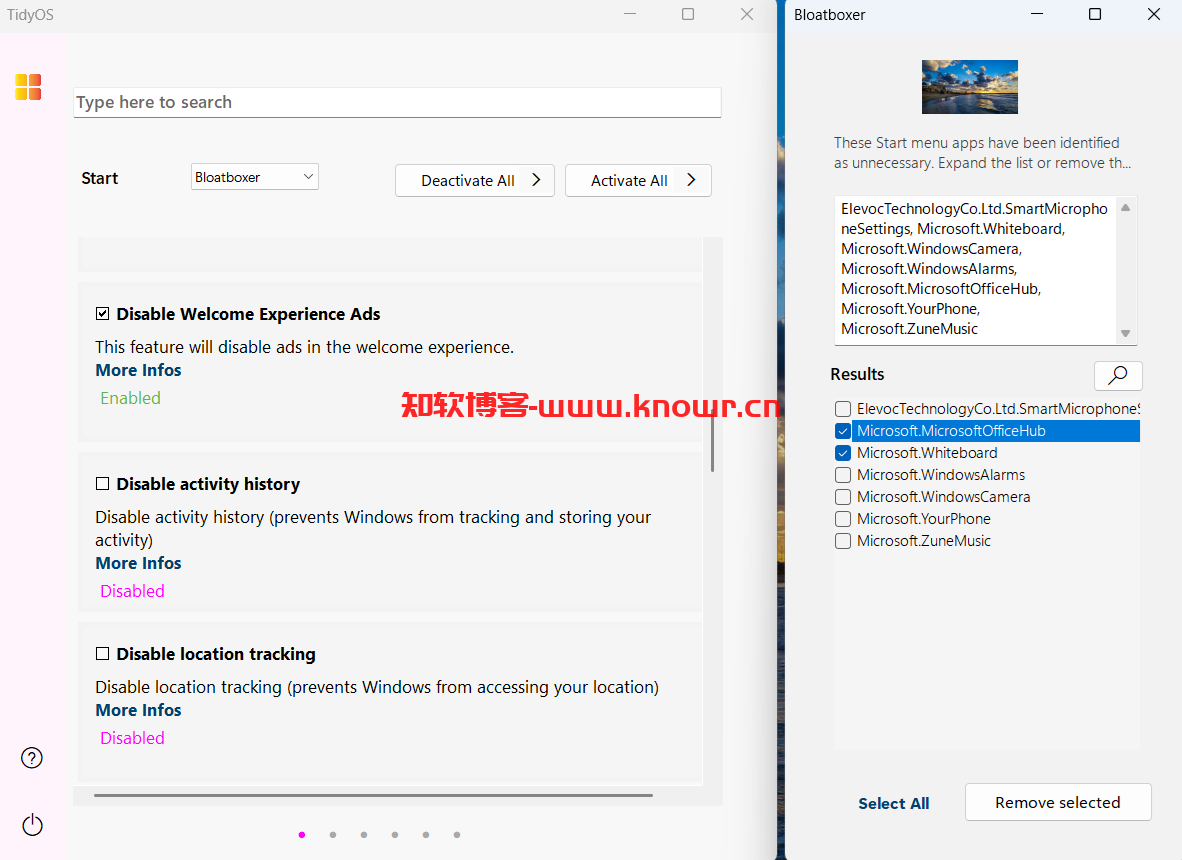Go to the fourth pagination dot
1182x860 pixels.
click(x=395, y=834)
